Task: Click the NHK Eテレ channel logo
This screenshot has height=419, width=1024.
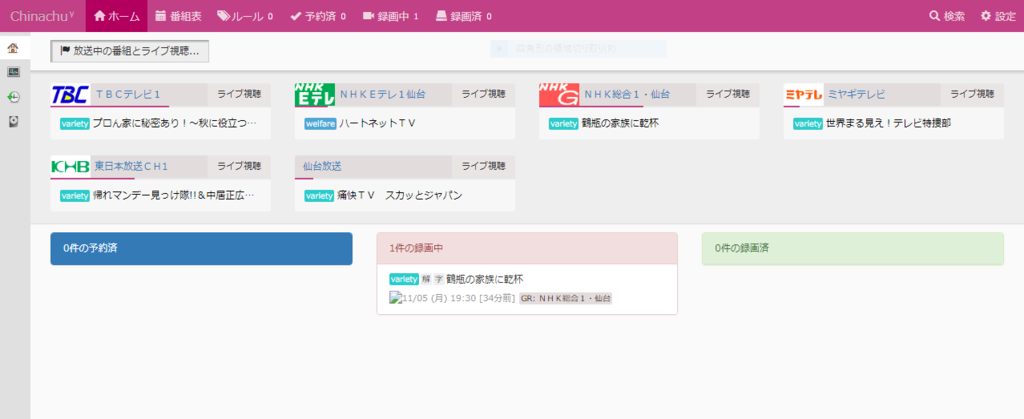Action: [314, 95]
